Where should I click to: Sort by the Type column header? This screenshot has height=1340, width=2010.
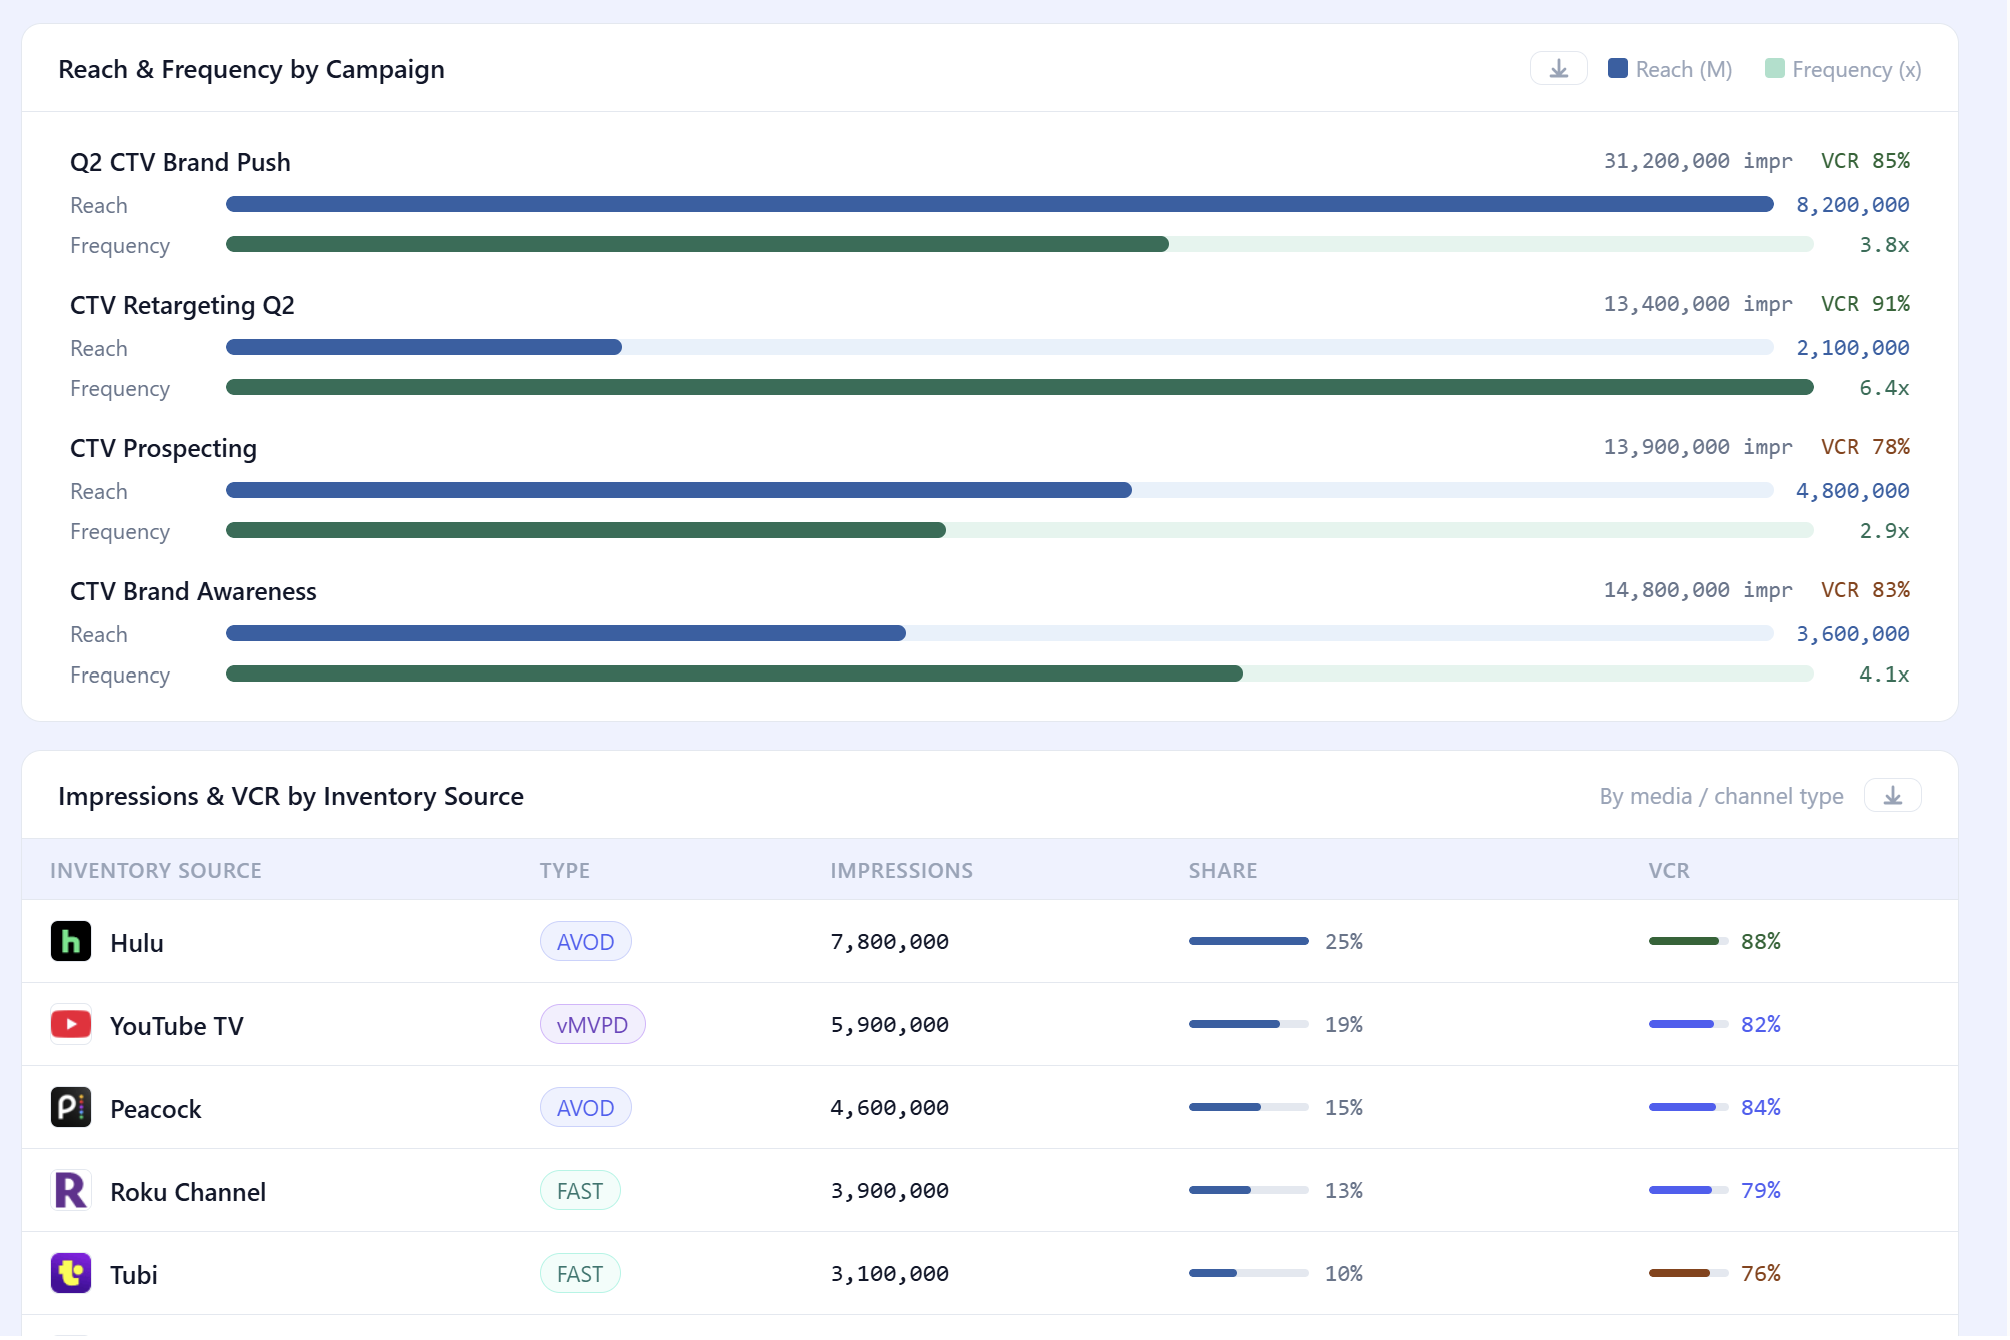coord(565,871)
